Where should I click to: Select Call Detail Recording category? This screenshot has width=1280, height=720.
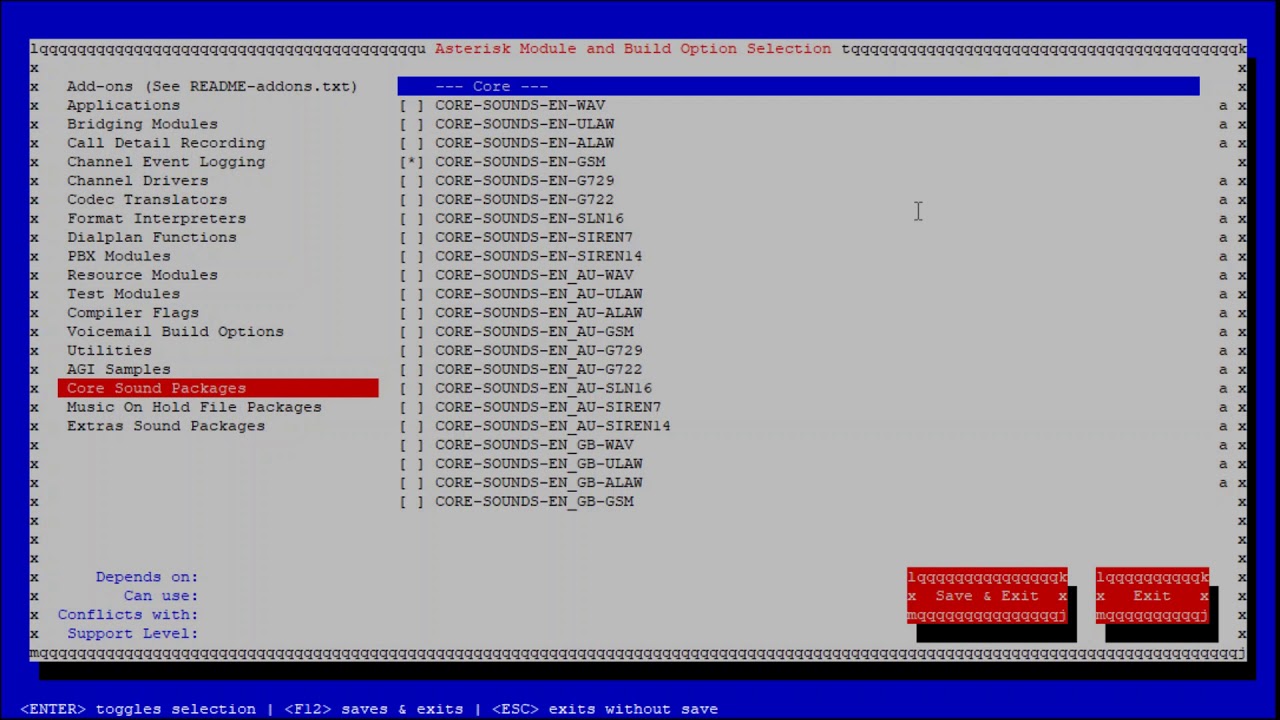pyautogui.click(x=166, y=143)
